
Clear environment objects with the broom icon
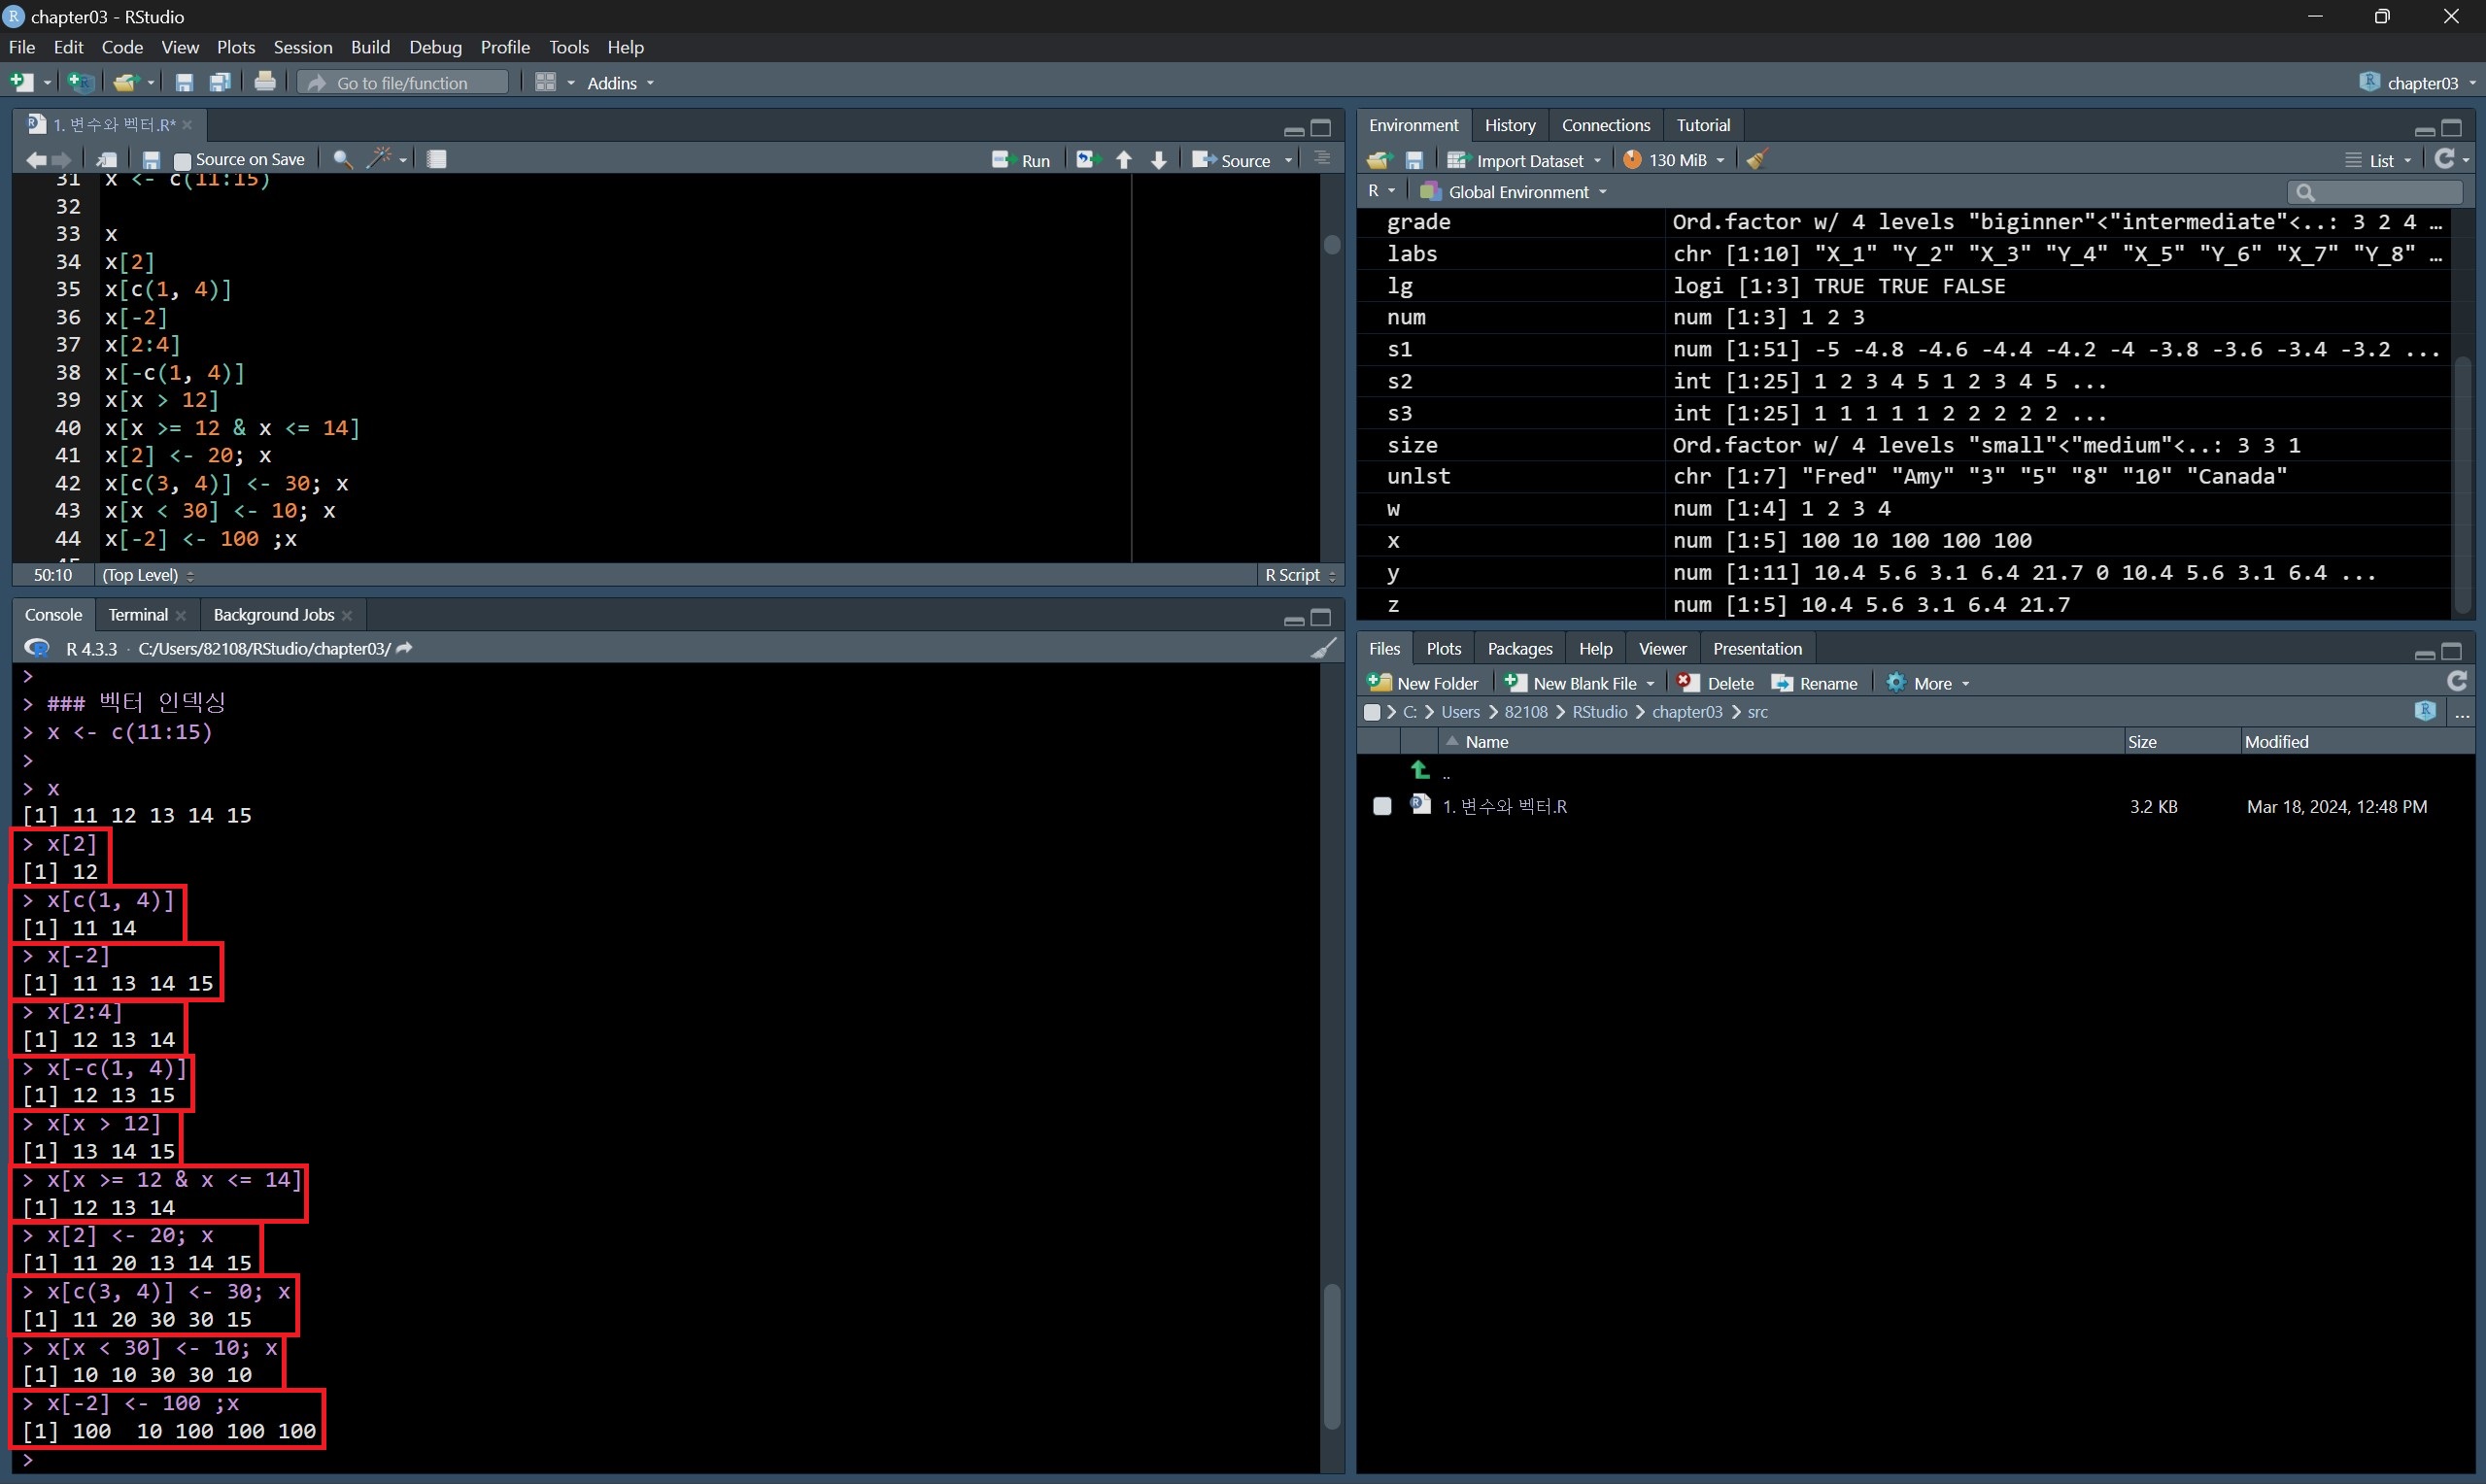(1757, 160)
